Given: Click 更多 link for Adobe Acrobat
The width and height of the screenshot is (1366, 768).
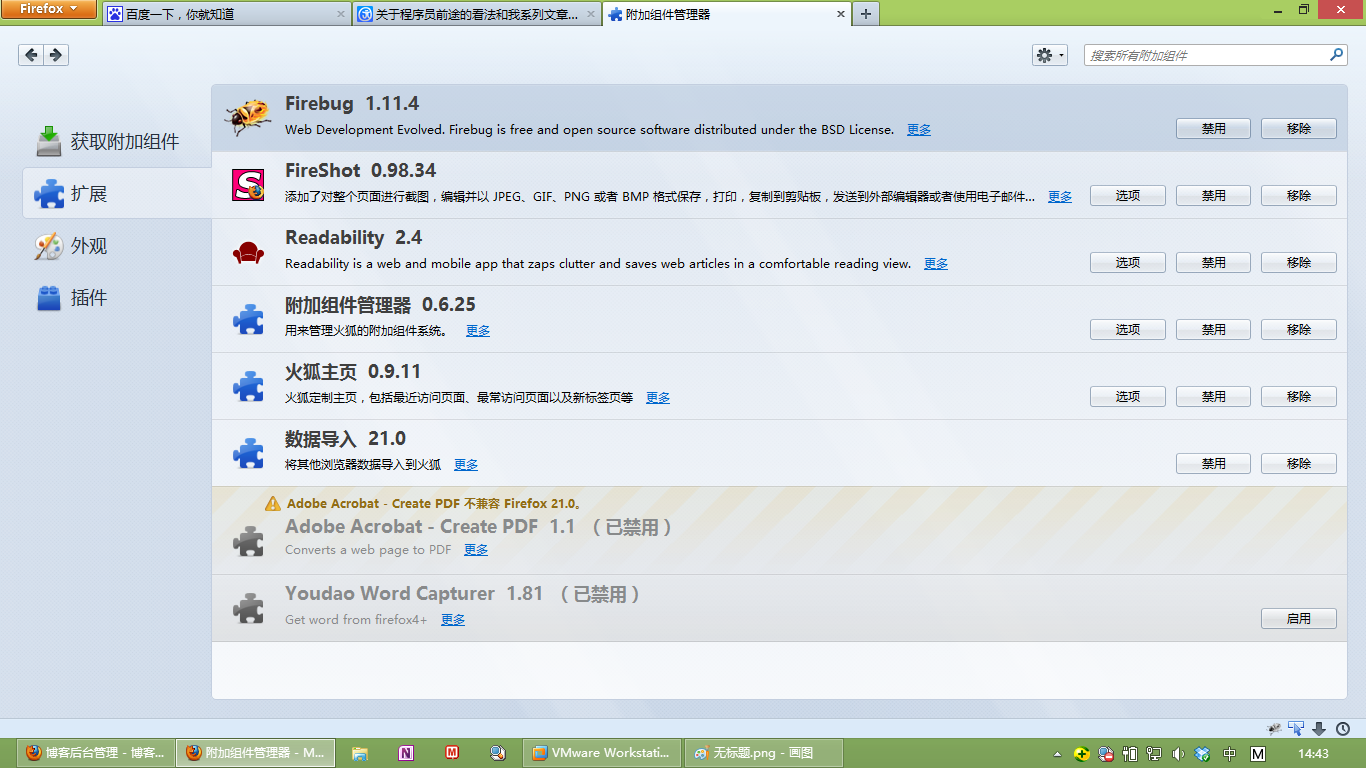Looking at the screenshot, I should coord(476,550).
